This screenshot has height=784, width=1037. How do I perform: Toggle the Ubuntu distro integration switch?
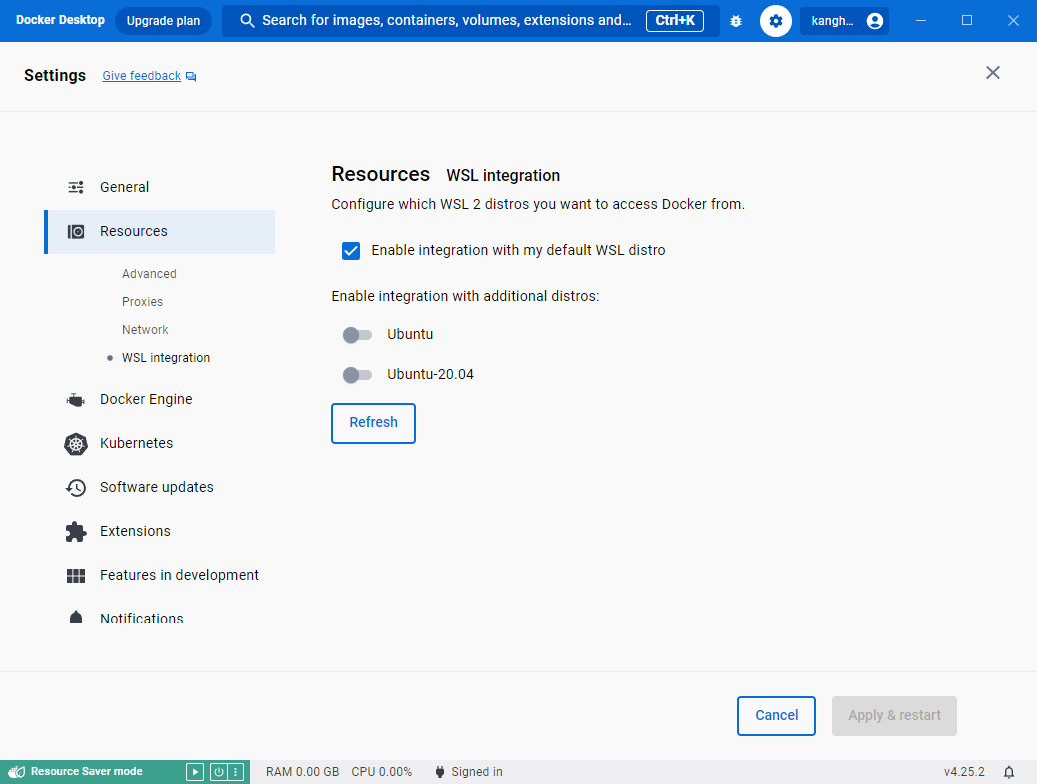[357, 335]
